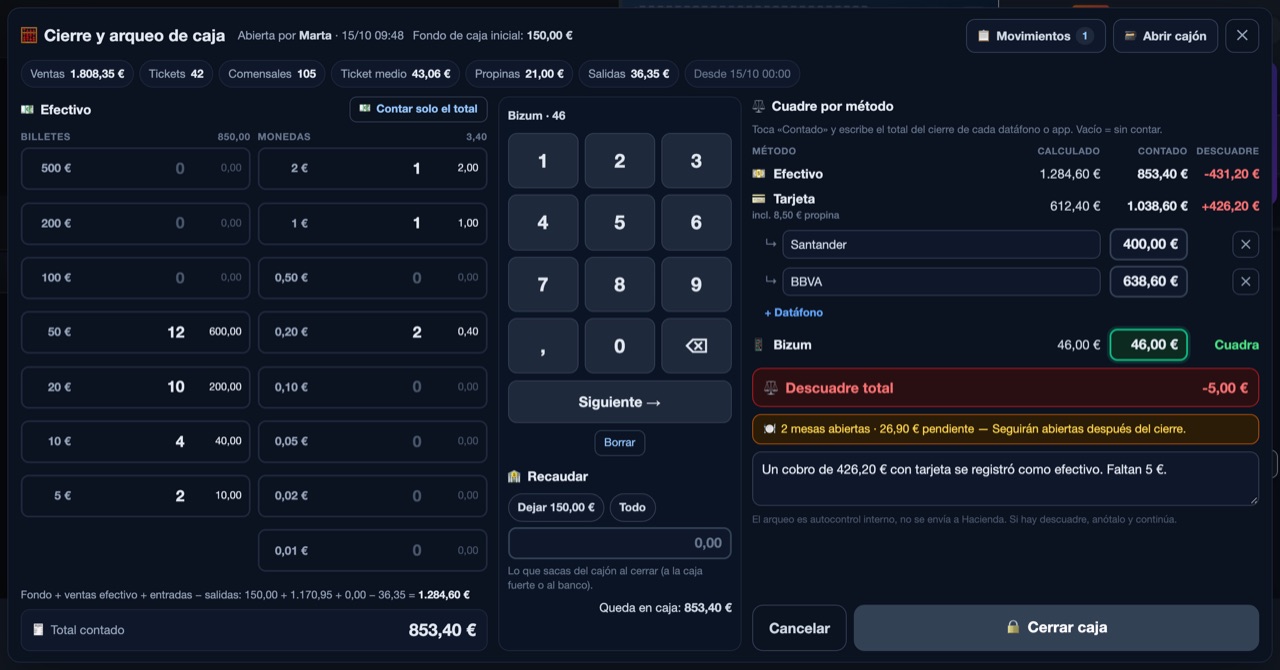Select the 0,05 € coins count field
This screenshot has width=1280, height=670.
click(372, 441)
